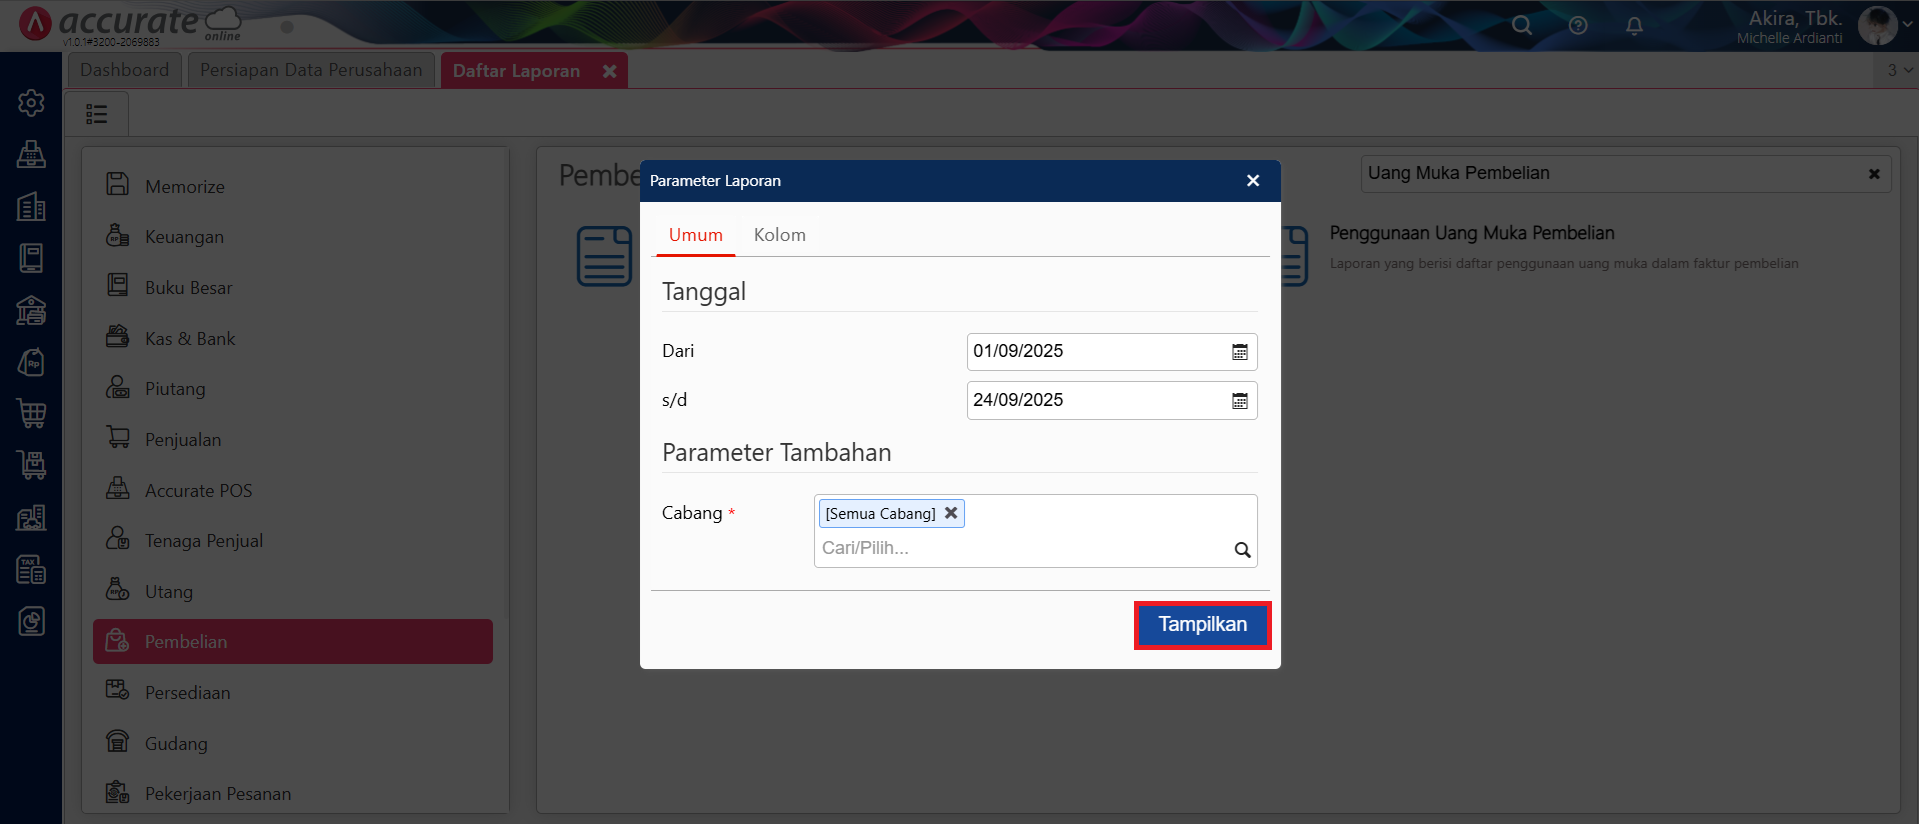Image resolution: width=1919 pixels, height=824 pixels.
Task: Switch to Persiapan Data Perusahaan tab
Action: click(x=311, y=70)
